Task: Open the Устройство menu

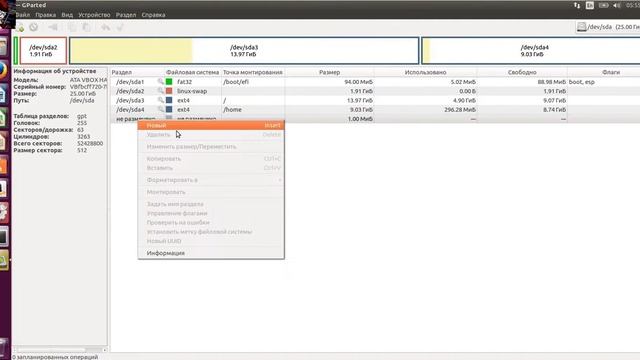Action: tap(94, 15)
